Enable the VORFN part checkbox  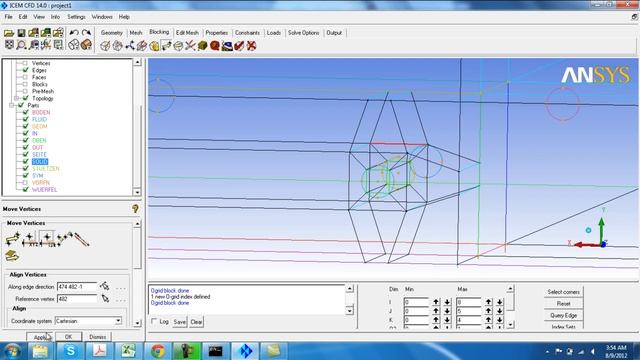coord(25,182)
